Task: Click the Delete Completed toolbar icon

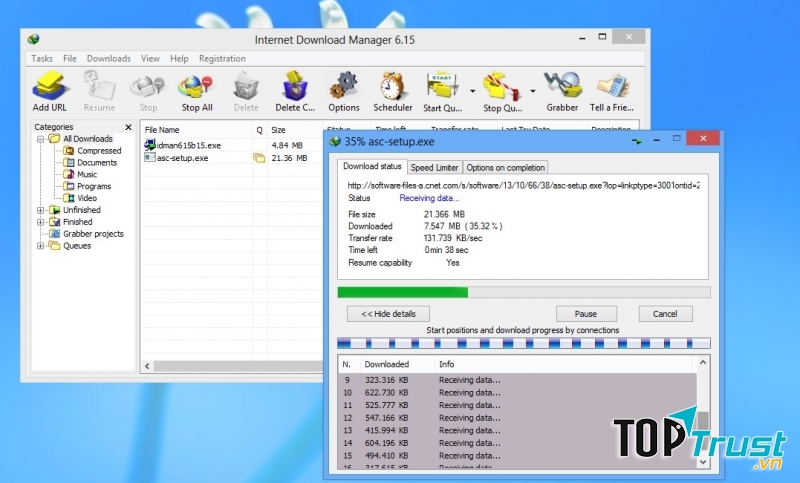Action: pyautogui.click(x=295, y=86)
